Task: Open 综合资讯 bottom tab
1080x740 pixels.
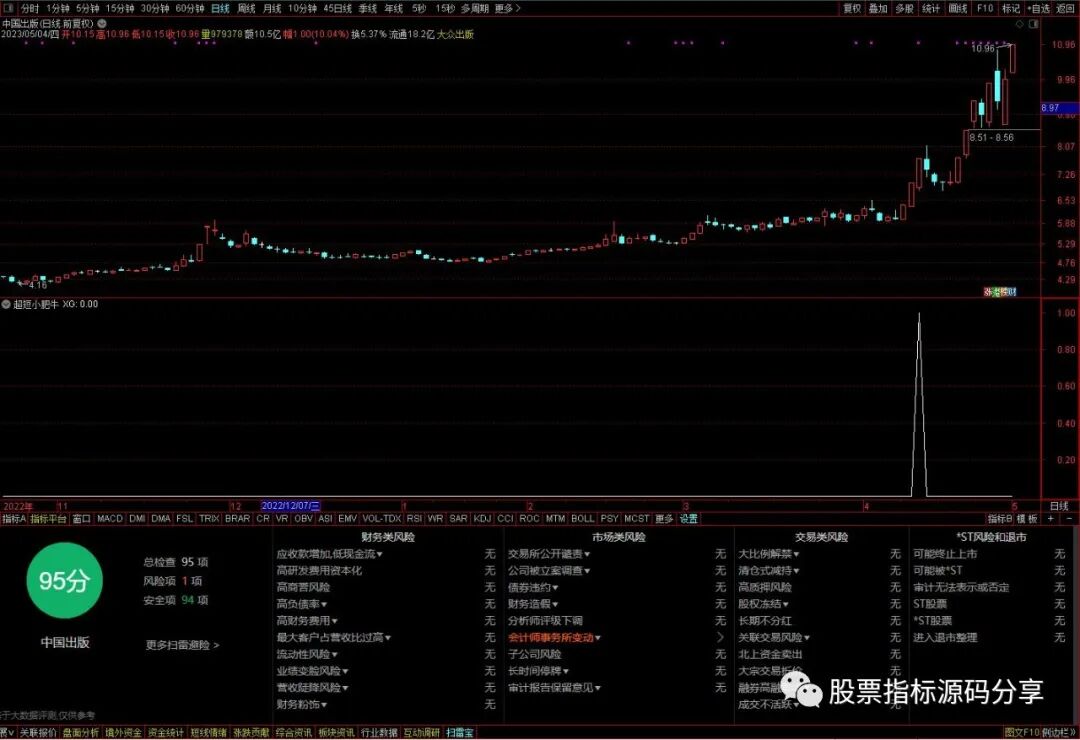Action: (x=294, y=732)
